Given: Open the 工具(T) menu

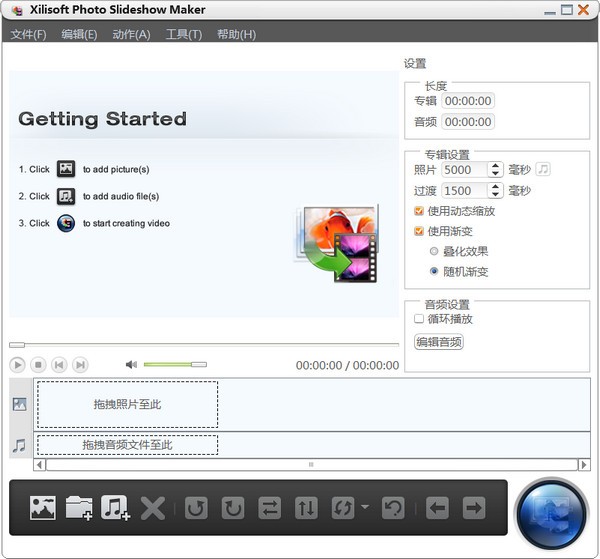Looking at the screenshot, I should [x=183, y=34].
